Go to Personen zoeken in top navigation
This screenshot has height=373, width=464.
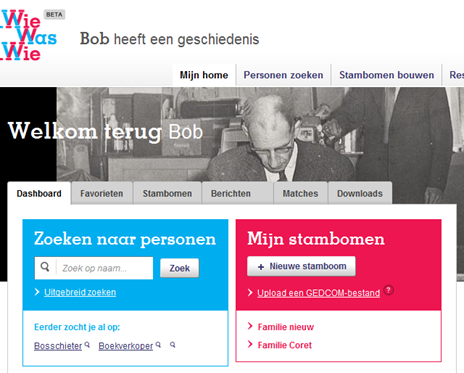pos(283,75)
